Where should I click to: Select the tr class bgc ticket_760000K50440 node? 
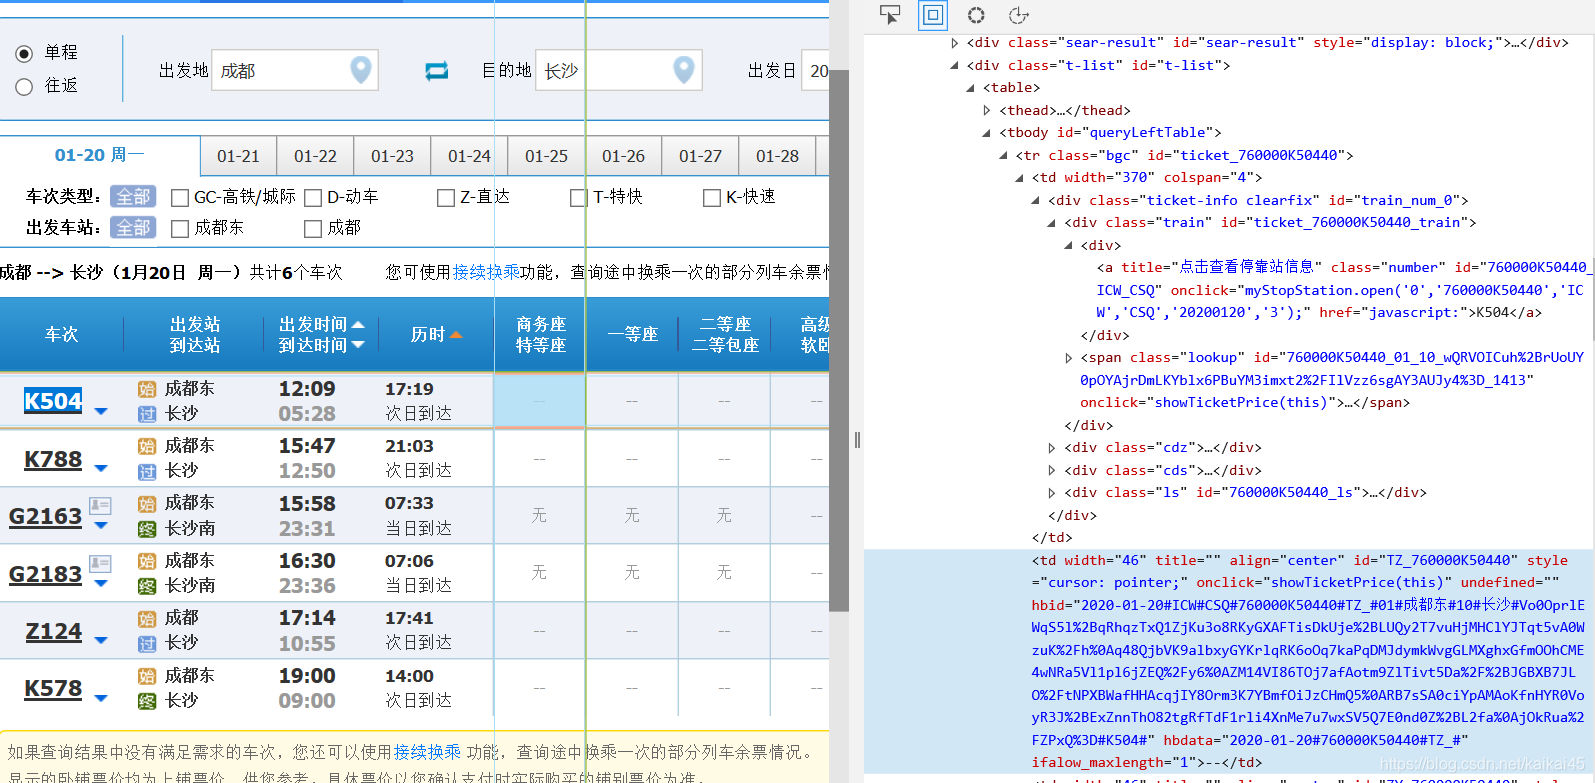click(1184, 155)
